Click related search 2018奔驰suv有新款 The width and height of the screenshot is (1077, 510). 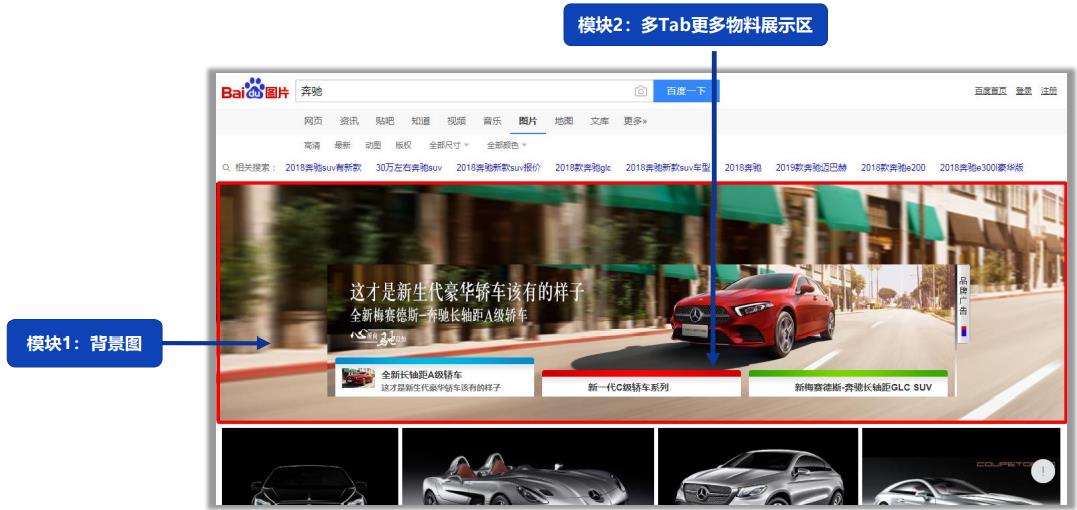coord(323,167)
